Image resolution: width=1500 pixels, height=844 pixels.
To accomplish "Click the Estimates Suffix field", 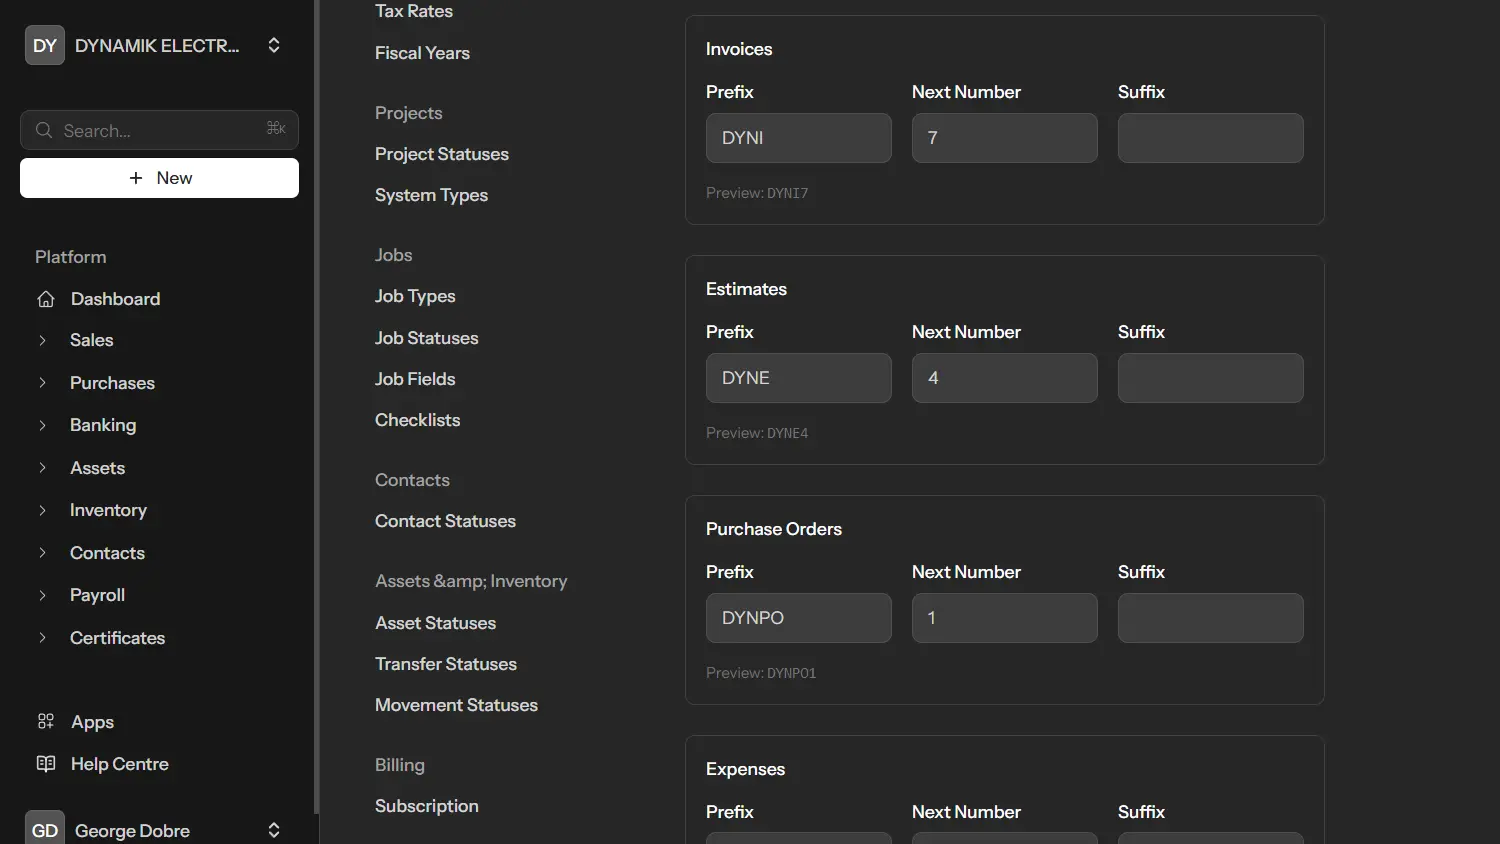I will [x=1211, y=378].
